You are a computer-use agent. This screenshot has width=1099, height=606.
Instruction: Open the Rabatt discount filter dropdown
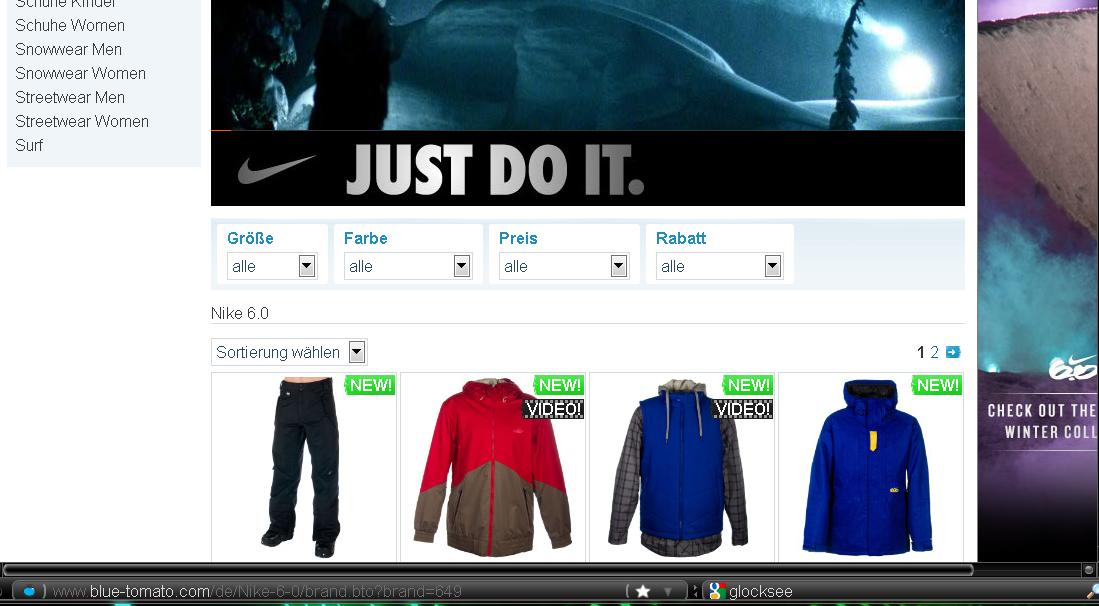point(719,266)
